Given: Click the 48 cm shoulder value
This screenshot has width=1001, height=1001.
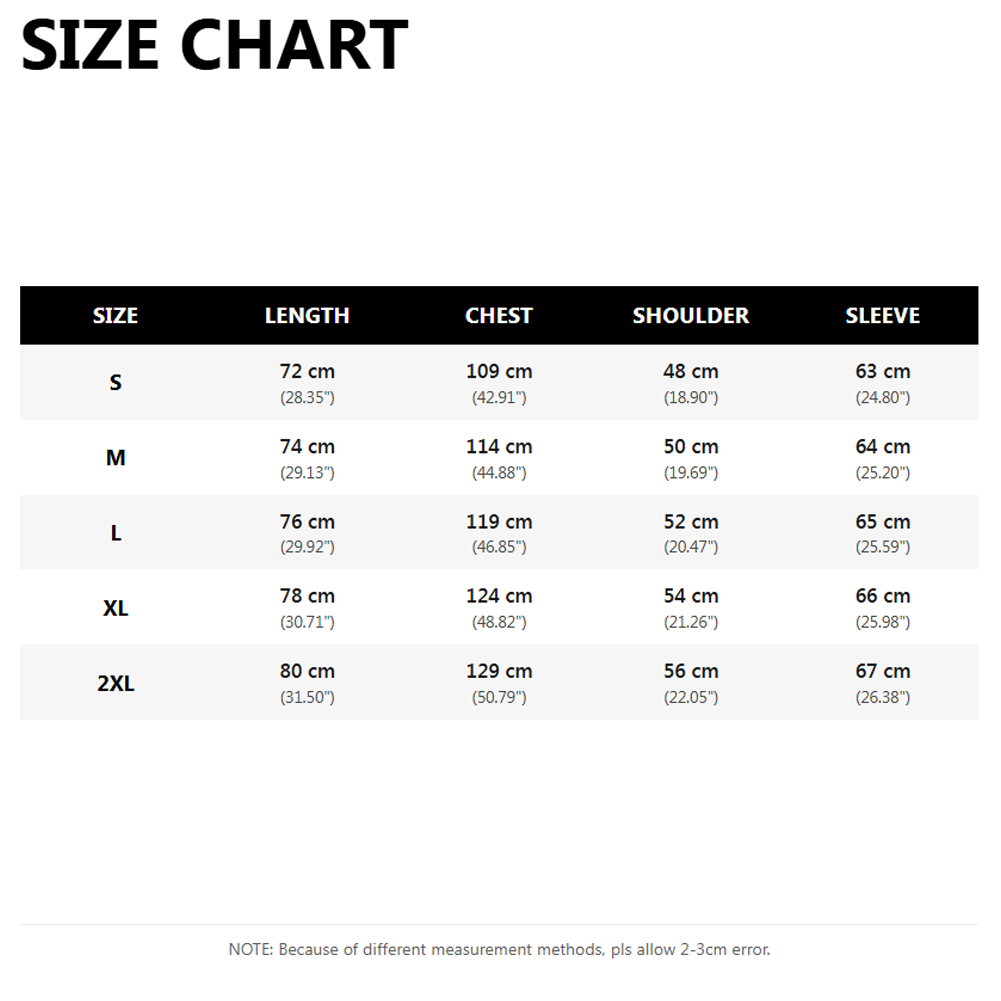Looking at the screenshot, I should click(x=691, y=371).
